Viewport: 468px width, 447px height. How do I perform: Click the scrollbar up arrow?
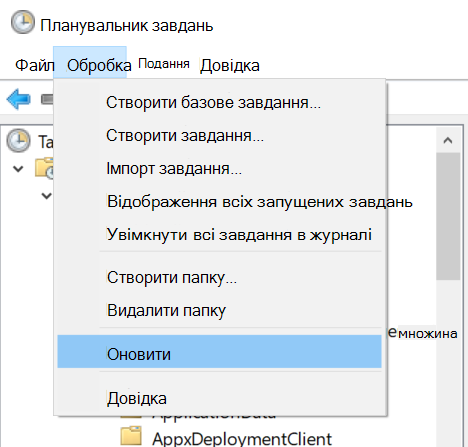point(448,140)
